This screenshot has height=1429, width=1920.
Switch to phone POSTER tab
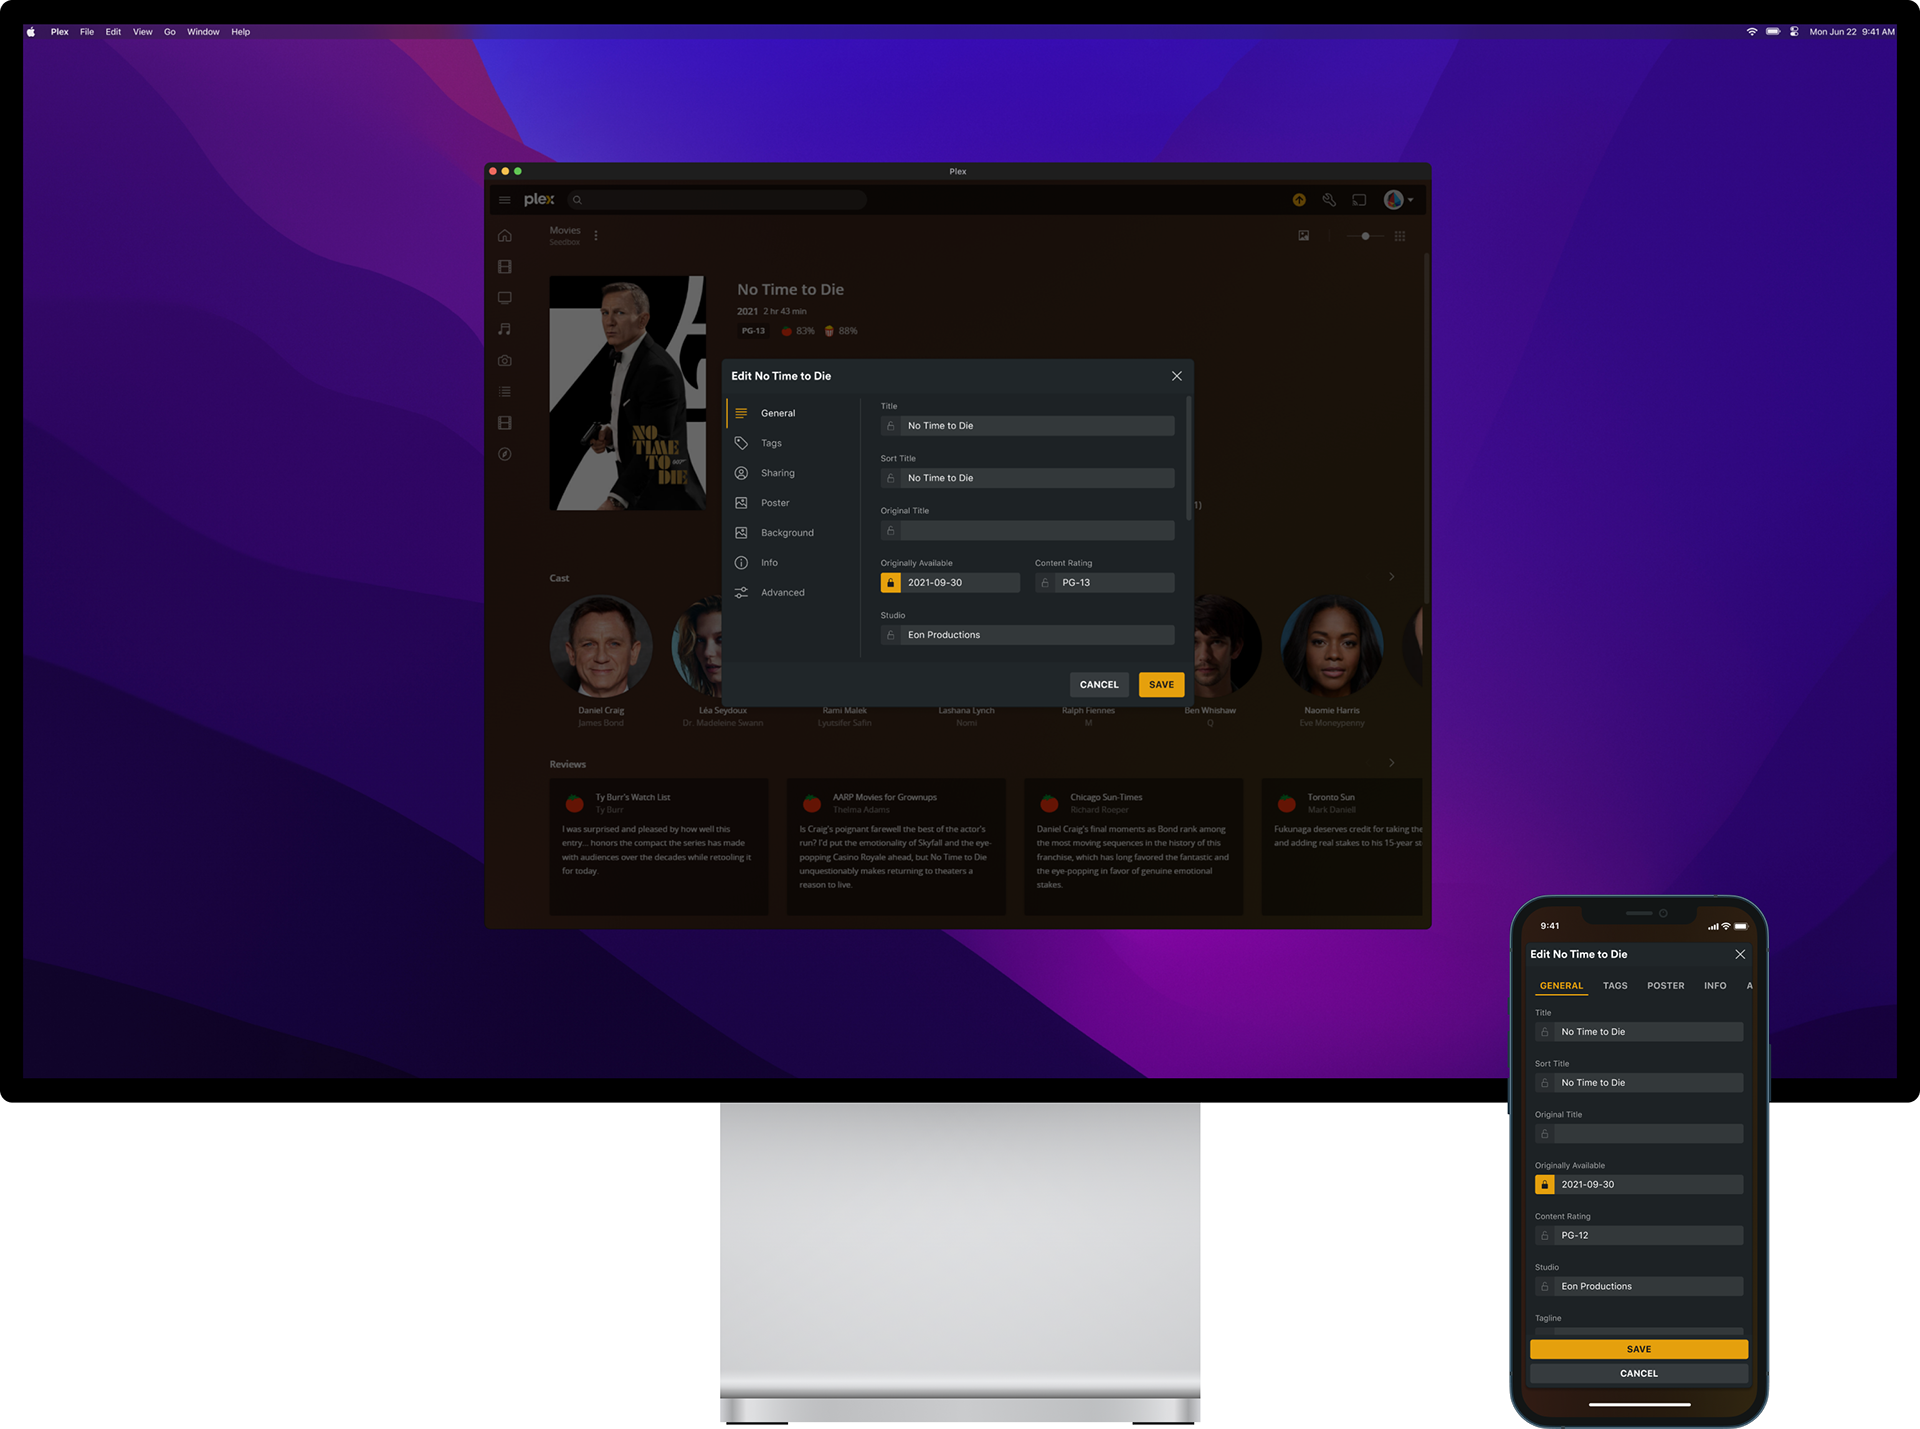click(x=1665, y=986)
